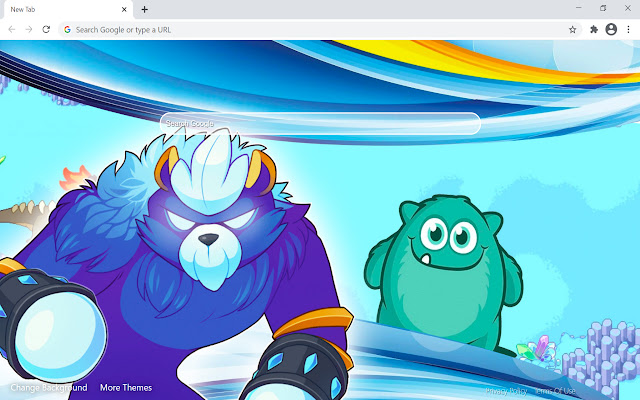The width and height of the screenshot is (640, 400).
Task: Click the Google icon in the address bar
Action: point(67,29)
